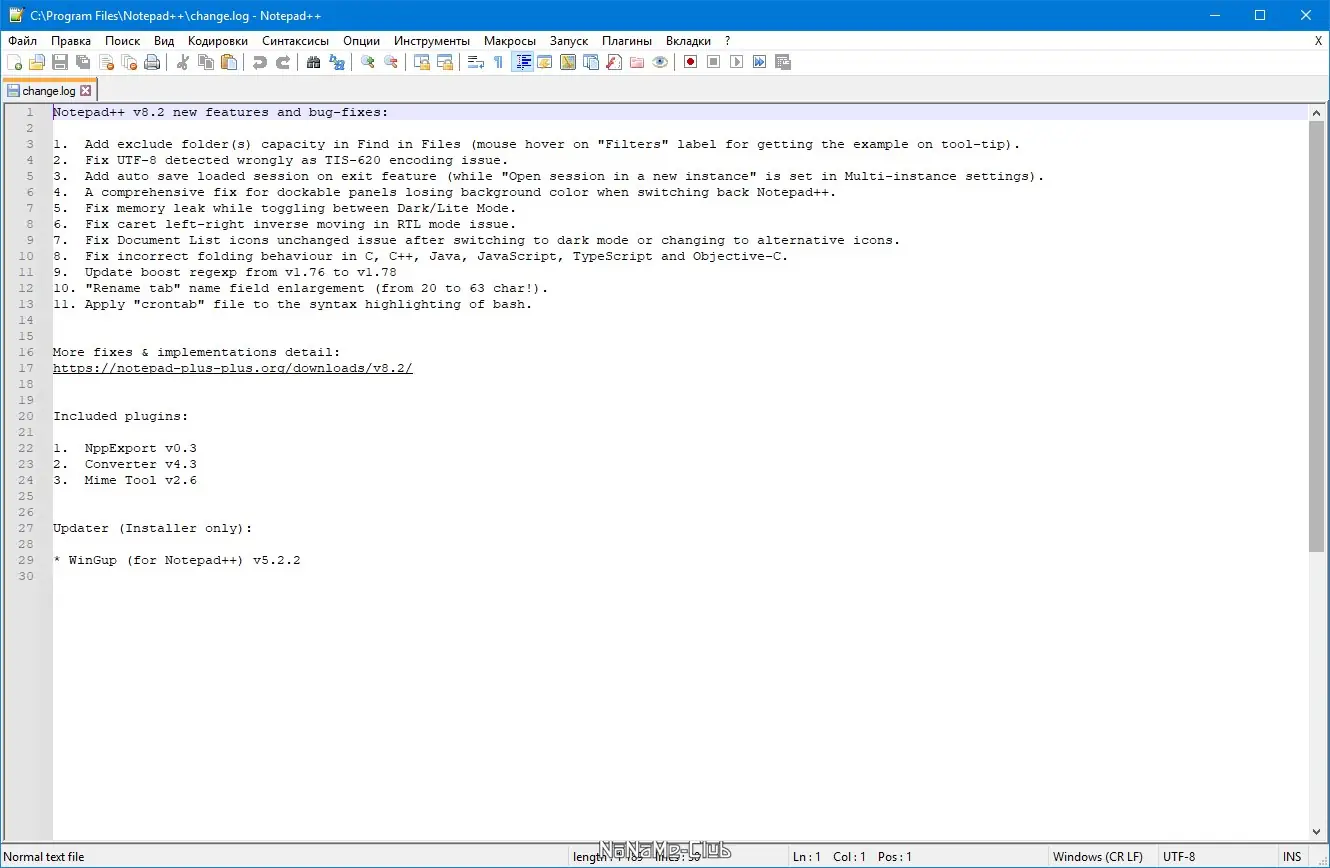Zoom in using the magnifier plus icon
Screen dimensions: 1330x868
tap(368, 62)
